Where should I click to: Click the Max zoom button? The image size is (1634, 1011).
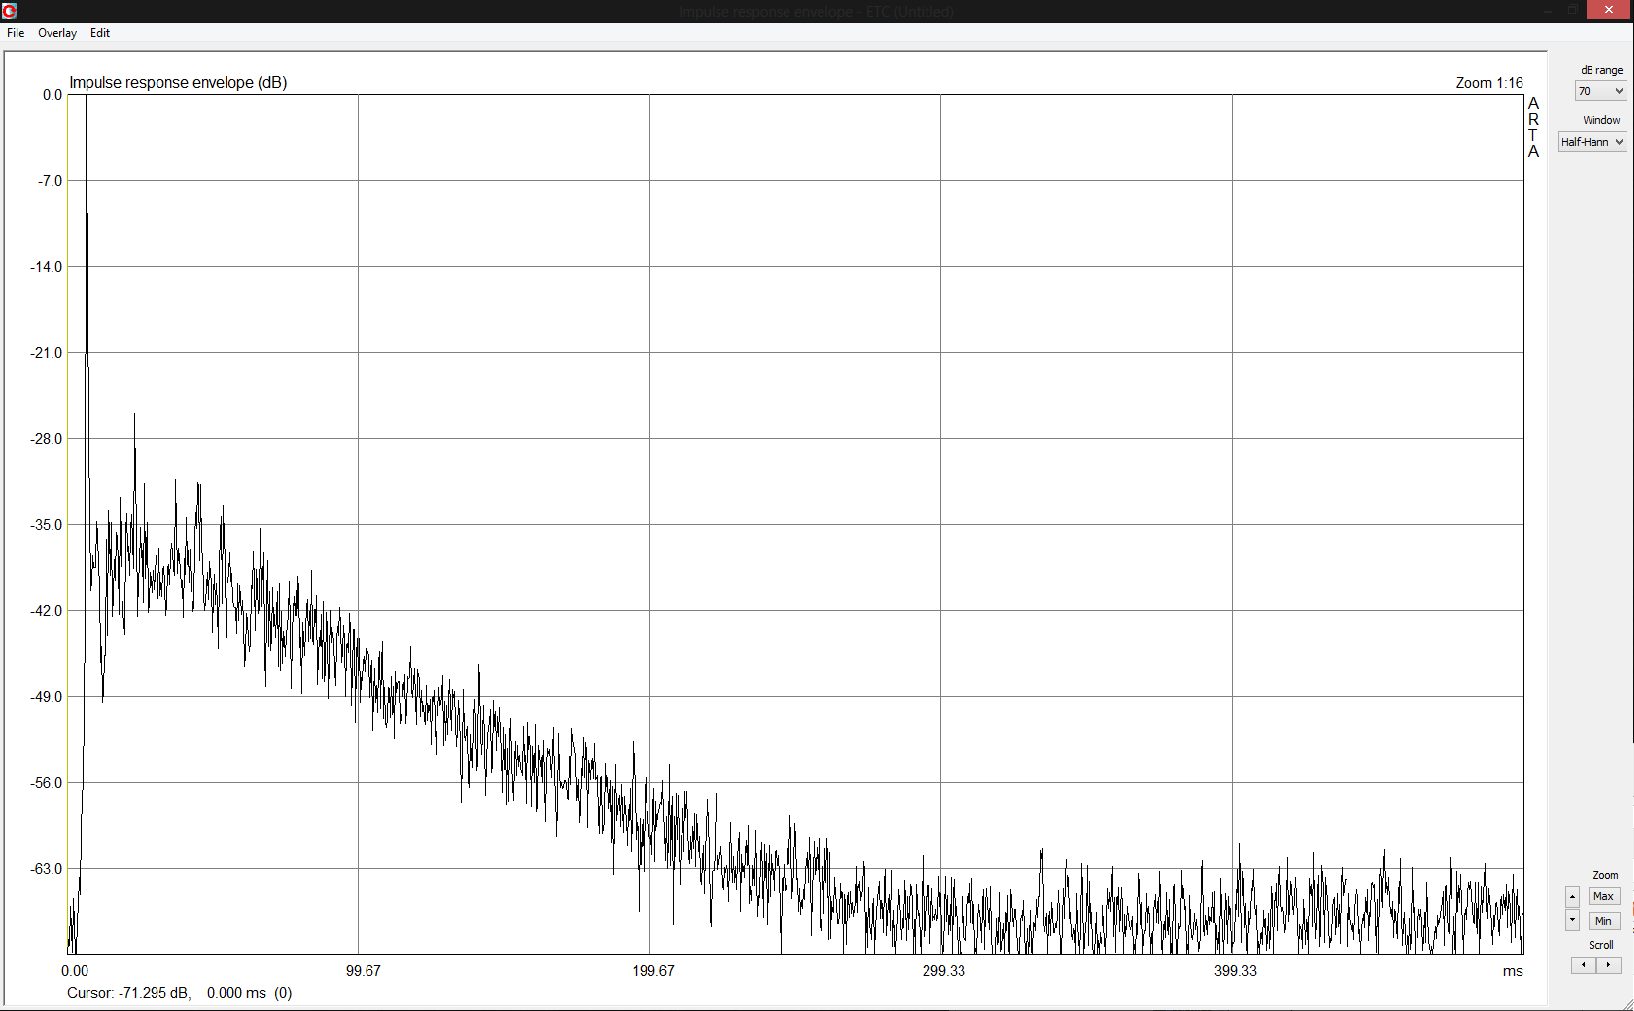pyautogui.click(x=1603, y=896)
